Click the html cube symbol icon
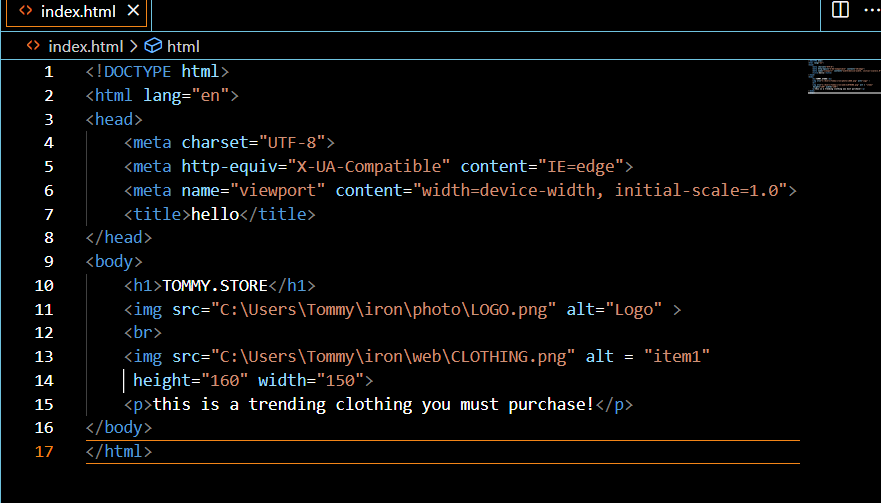 click(x=153, y=46)
